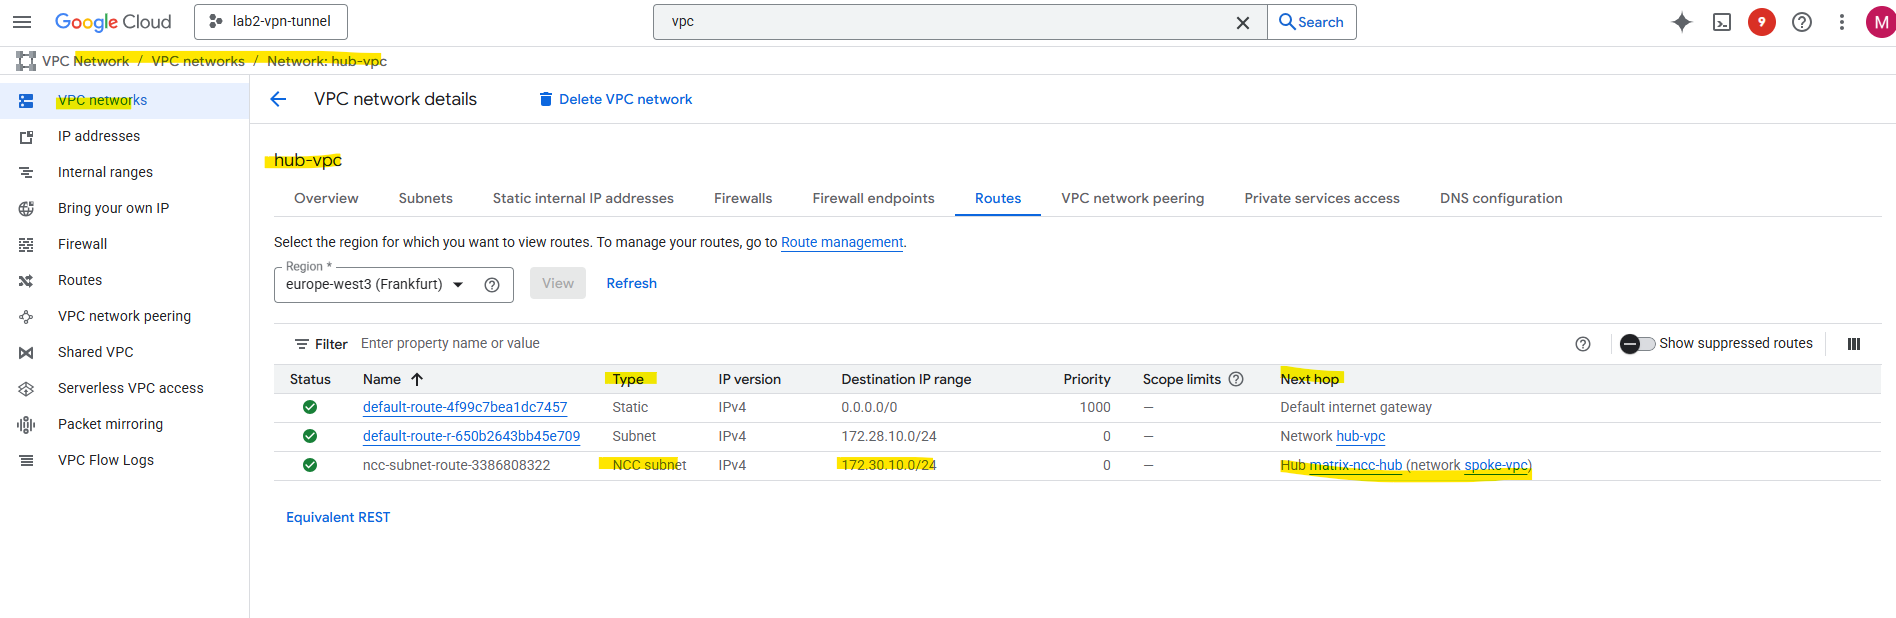Open notifications with red badge 9
Screen dimensions: 1896x618
point(1762,22)
